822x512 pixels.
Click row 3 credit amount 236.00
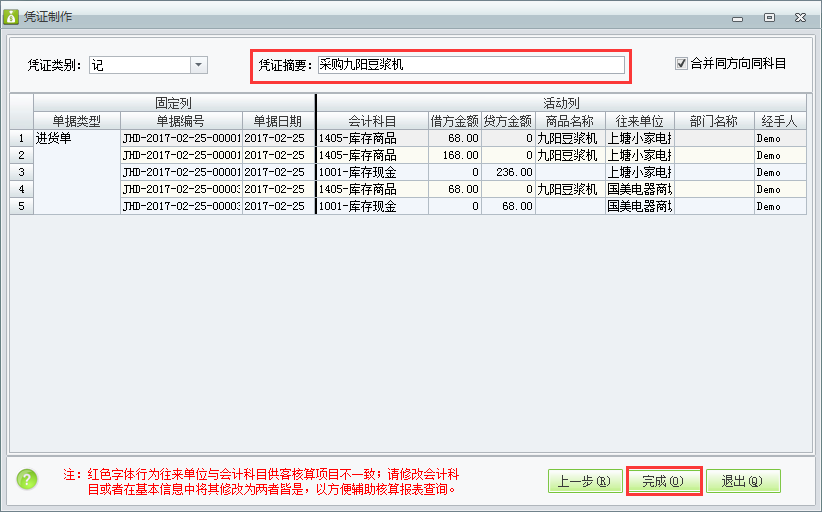(508, 172)
